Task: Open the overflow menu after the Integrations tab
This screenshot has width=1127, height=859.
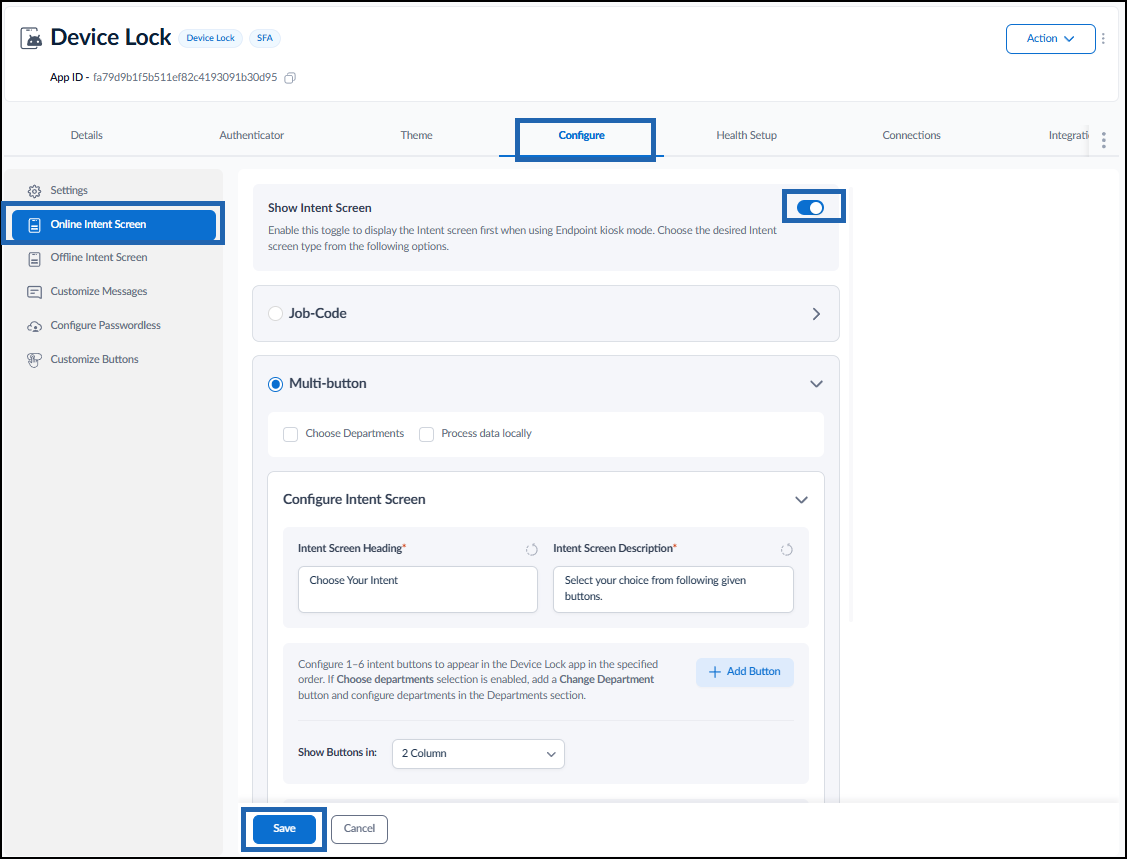Action: tap(1103, 140)
